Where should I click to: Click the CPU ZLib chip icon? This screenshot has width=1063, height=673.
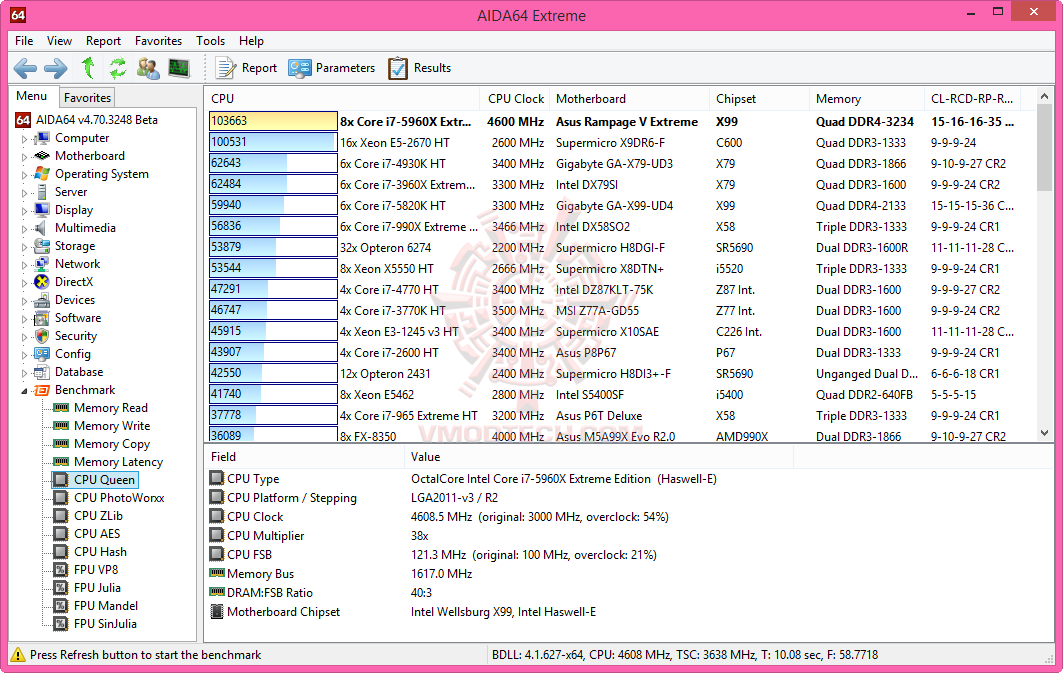61,516
